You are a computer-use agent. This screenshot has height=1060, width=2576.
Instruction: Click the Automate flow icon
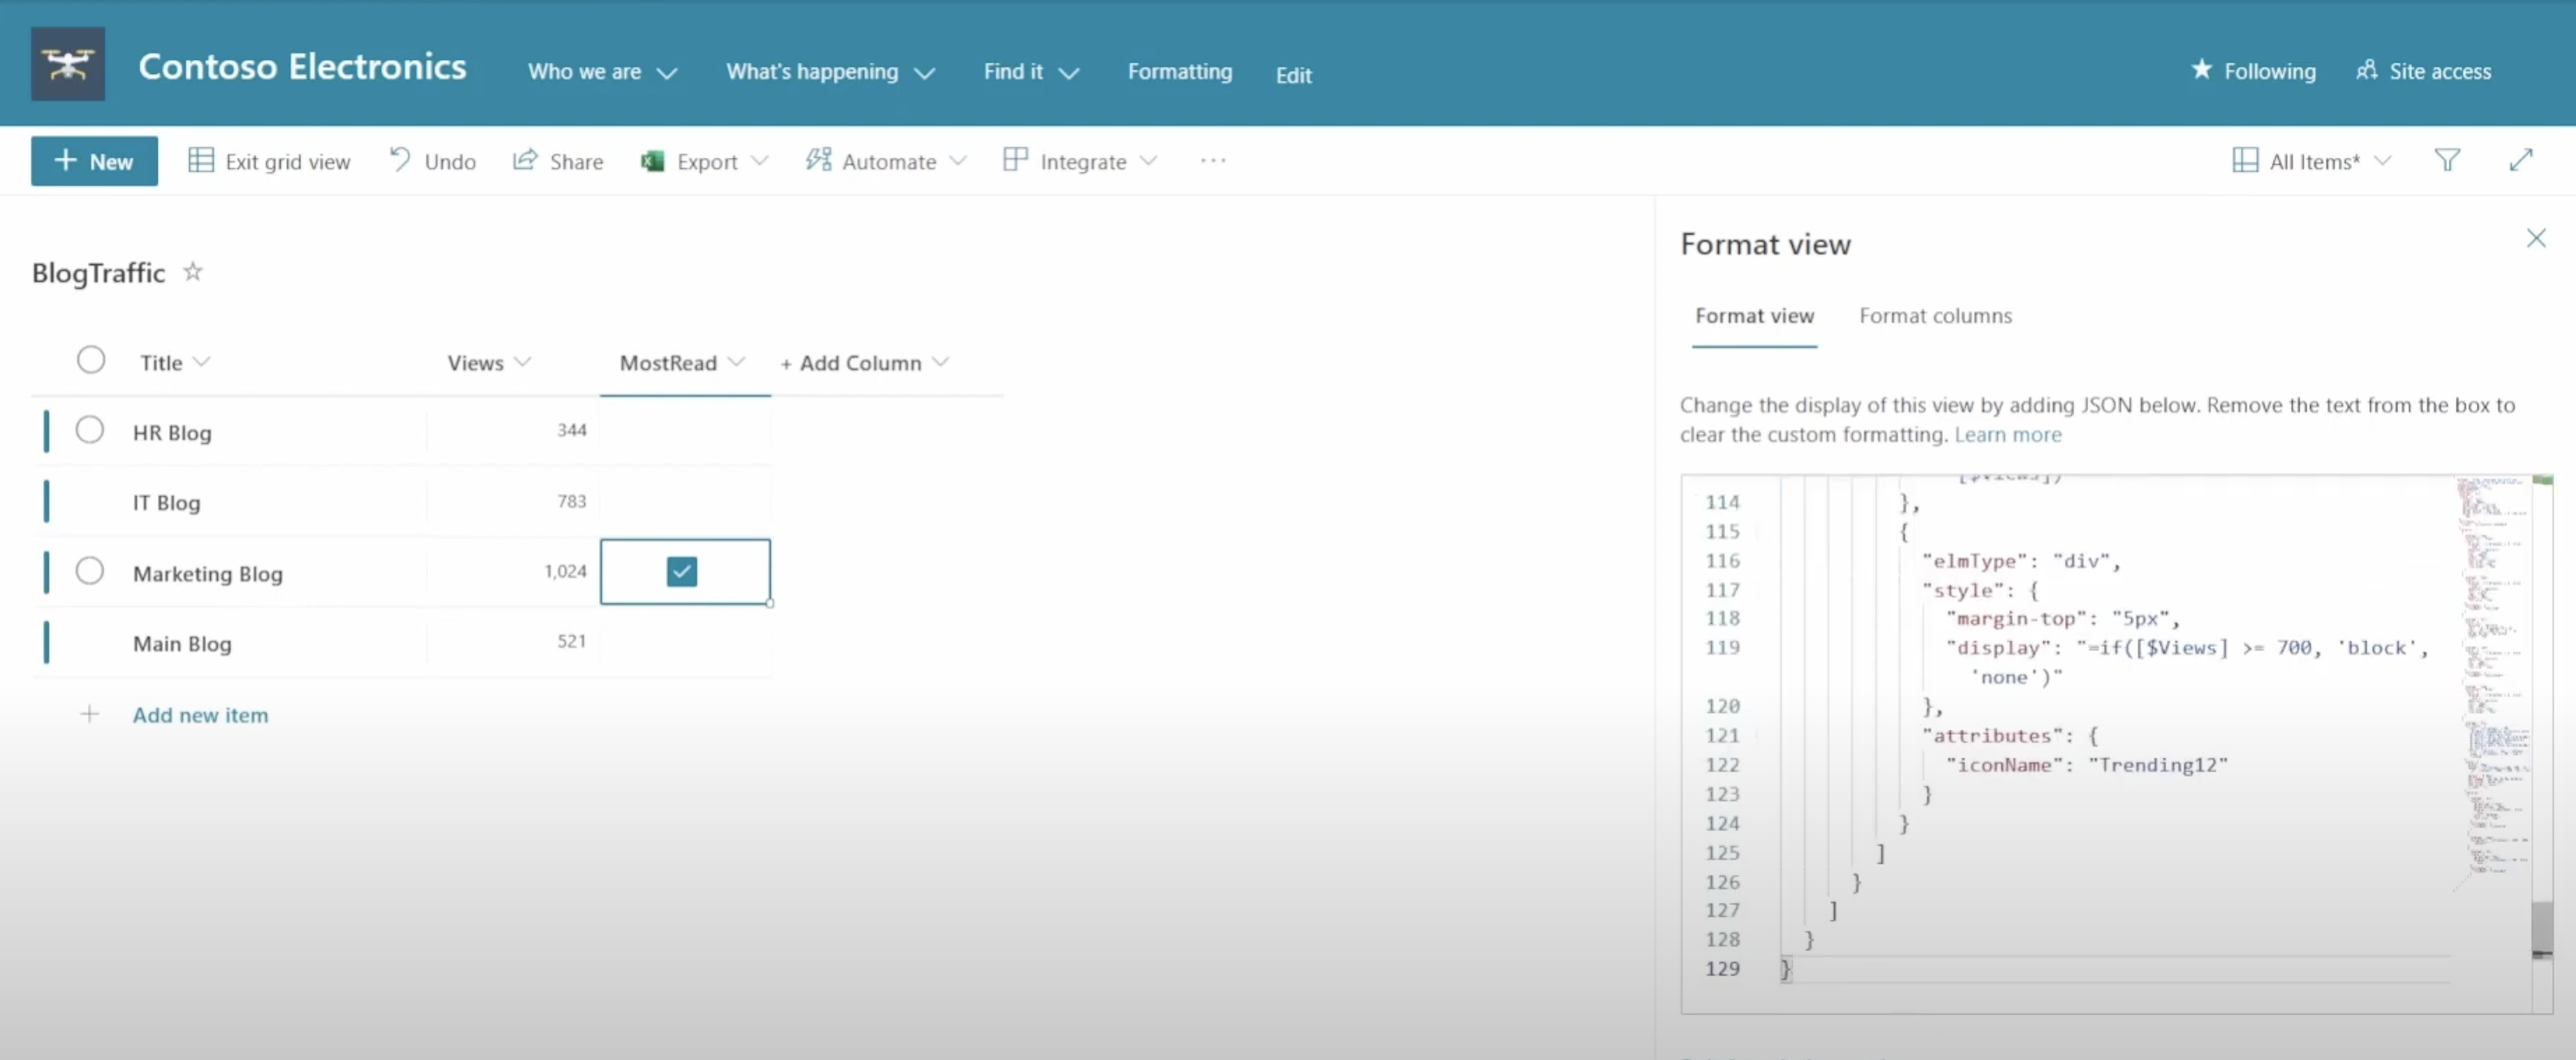818,160
